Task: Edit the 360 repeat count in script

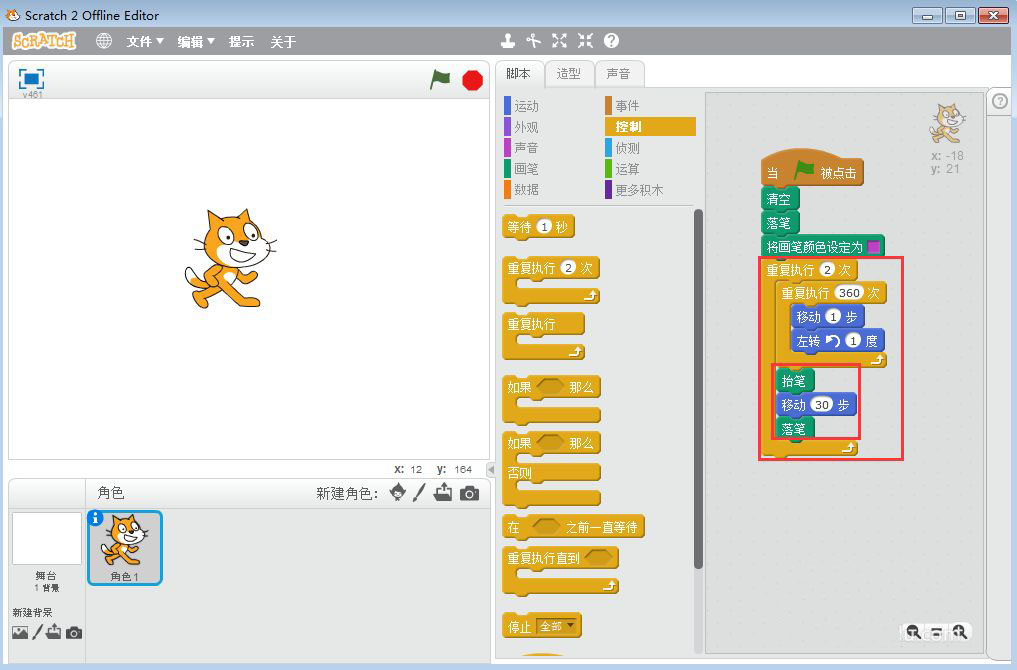Action: coord(849,293)
